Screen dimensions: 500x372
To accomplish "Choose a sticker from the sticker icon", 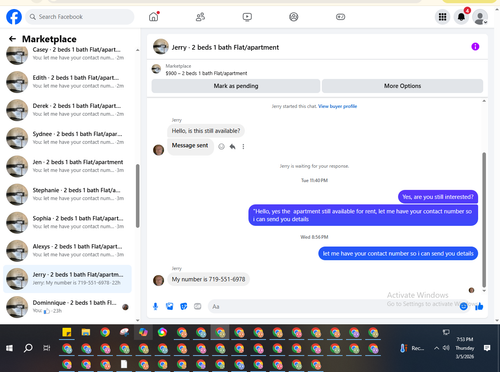I will click(x=184, y=306).
